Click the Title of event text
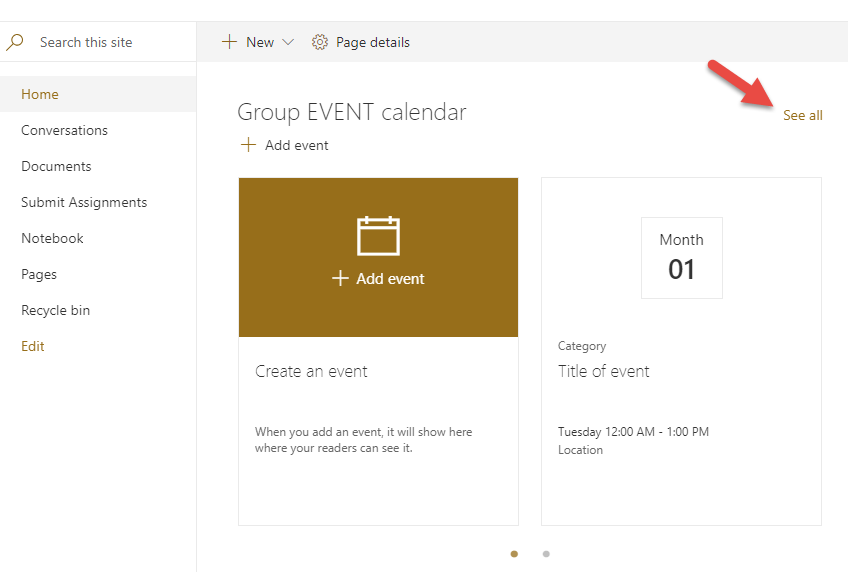Viewport: 848px width, 572px height. point(604,371)
